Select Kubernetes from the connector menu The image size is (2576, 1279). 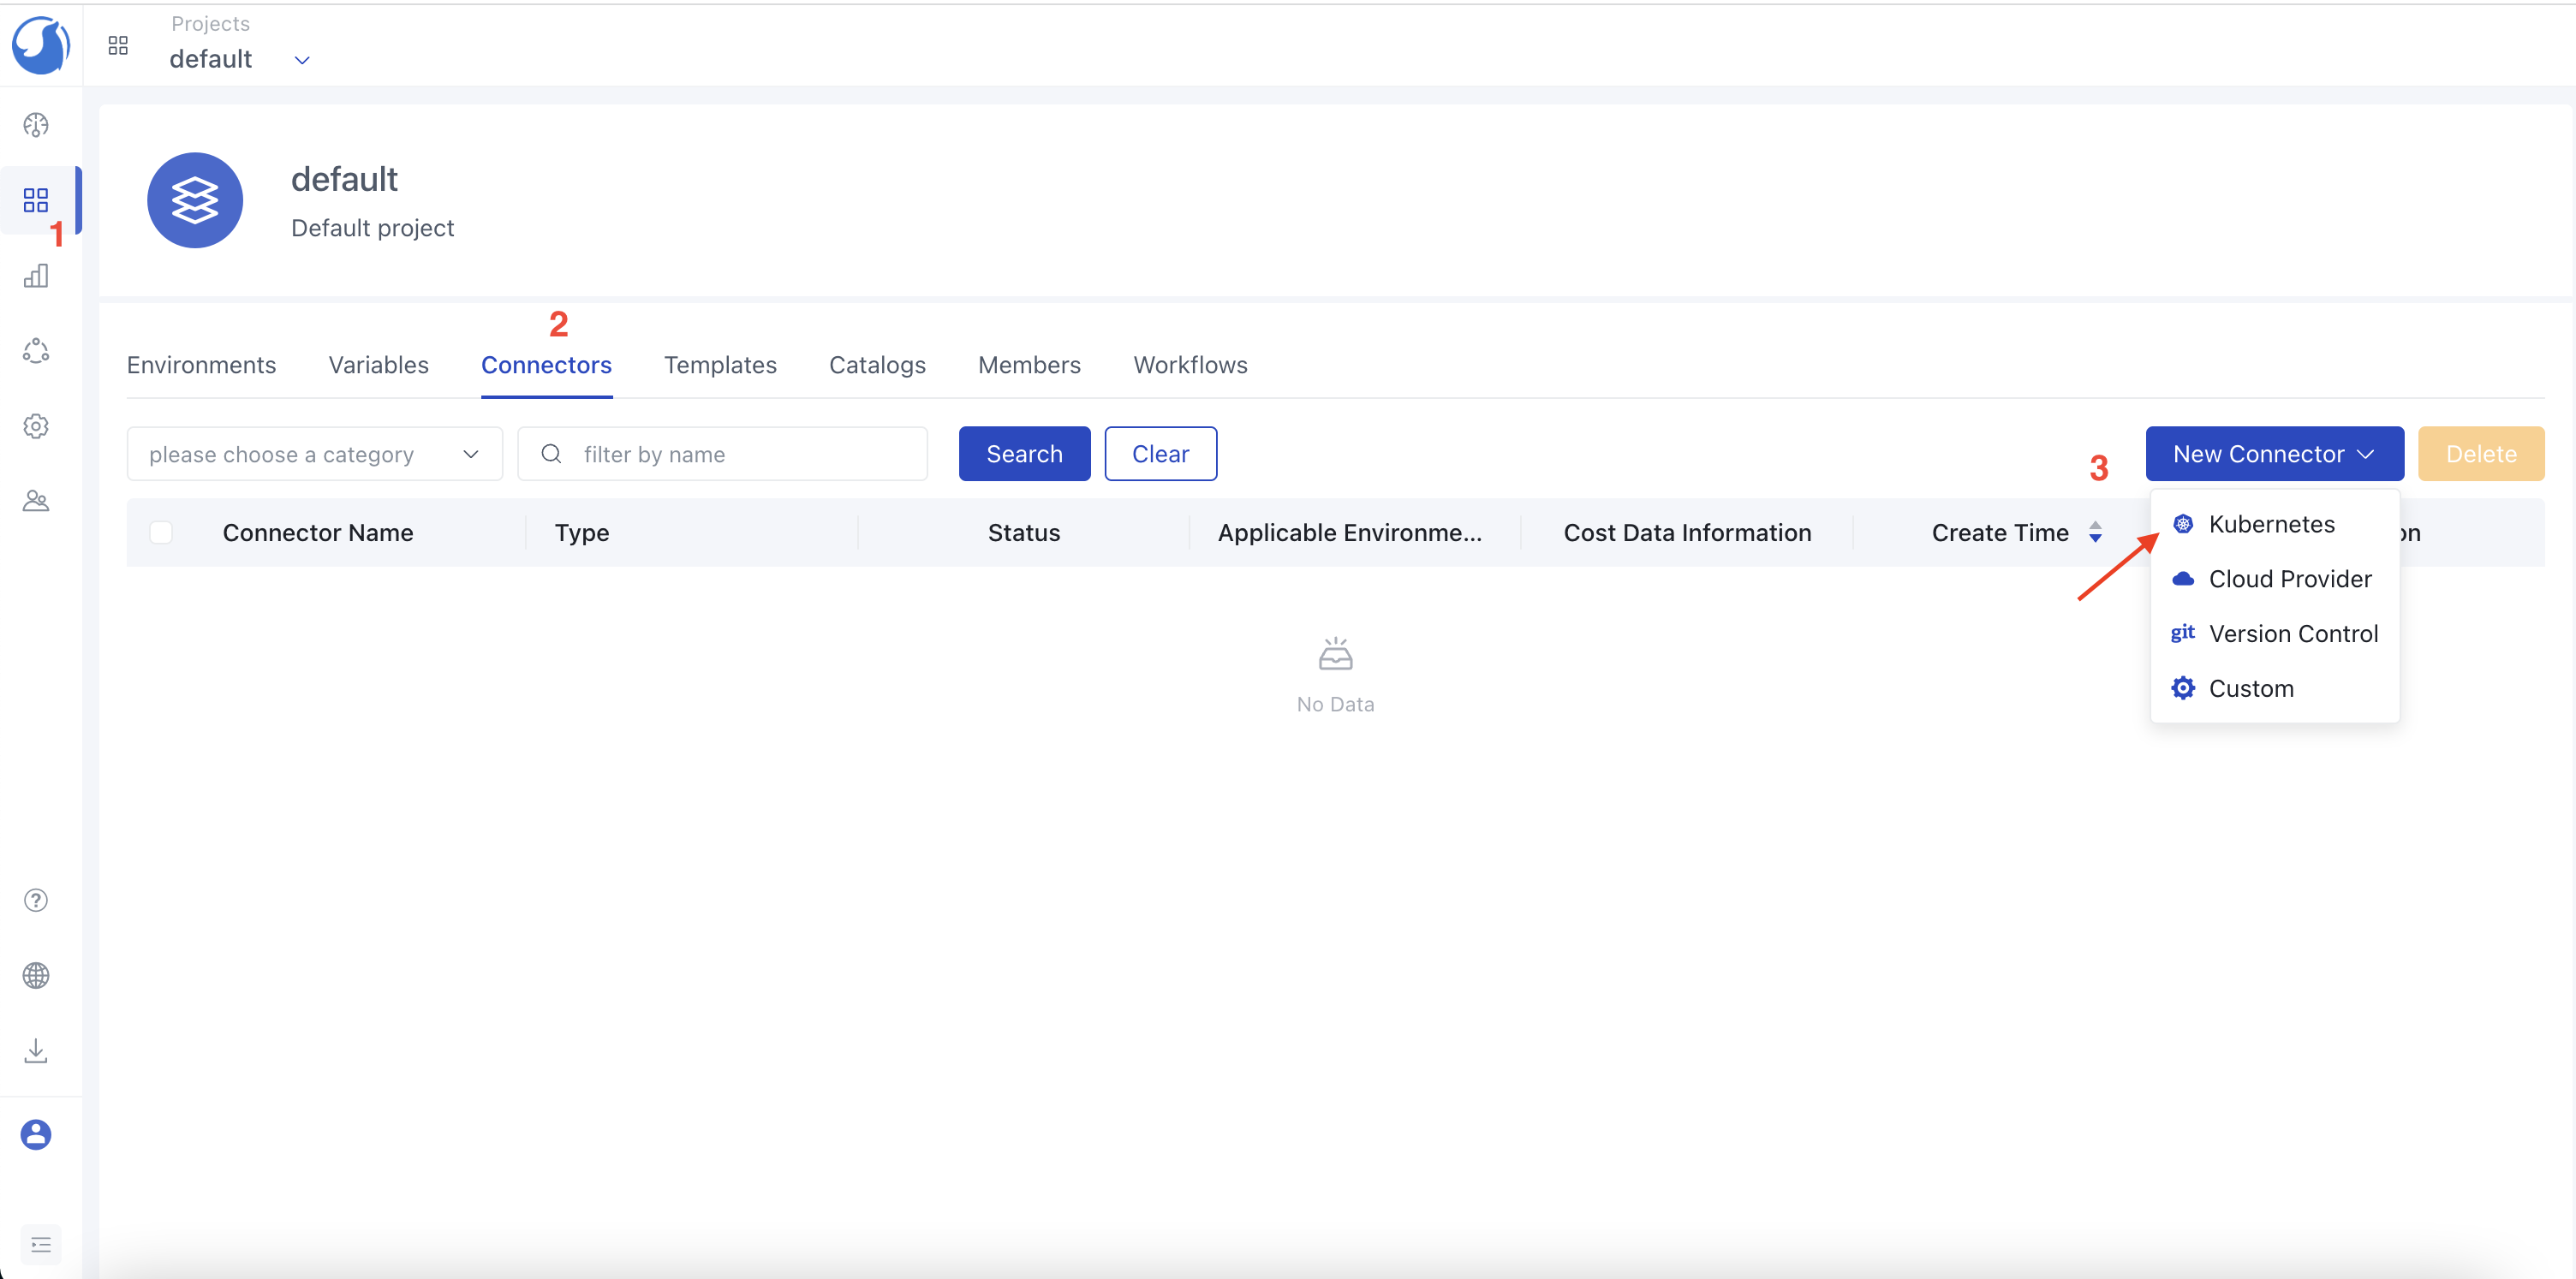tap(2271, 524)
